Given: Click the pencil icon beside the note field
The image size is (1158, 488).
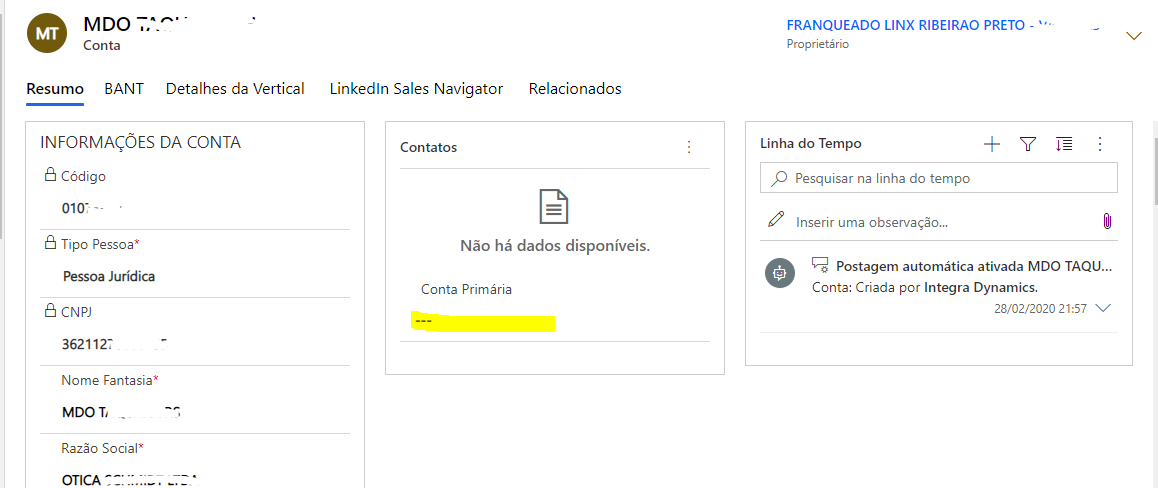Looking at the screenshot, I should coord(776,221).
